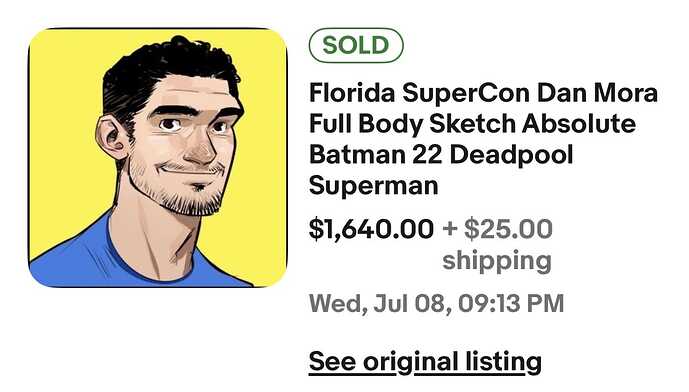This screenshot has height=392, width=689.
Task: Click the word original in the link
Action: (x=410, y=363)
